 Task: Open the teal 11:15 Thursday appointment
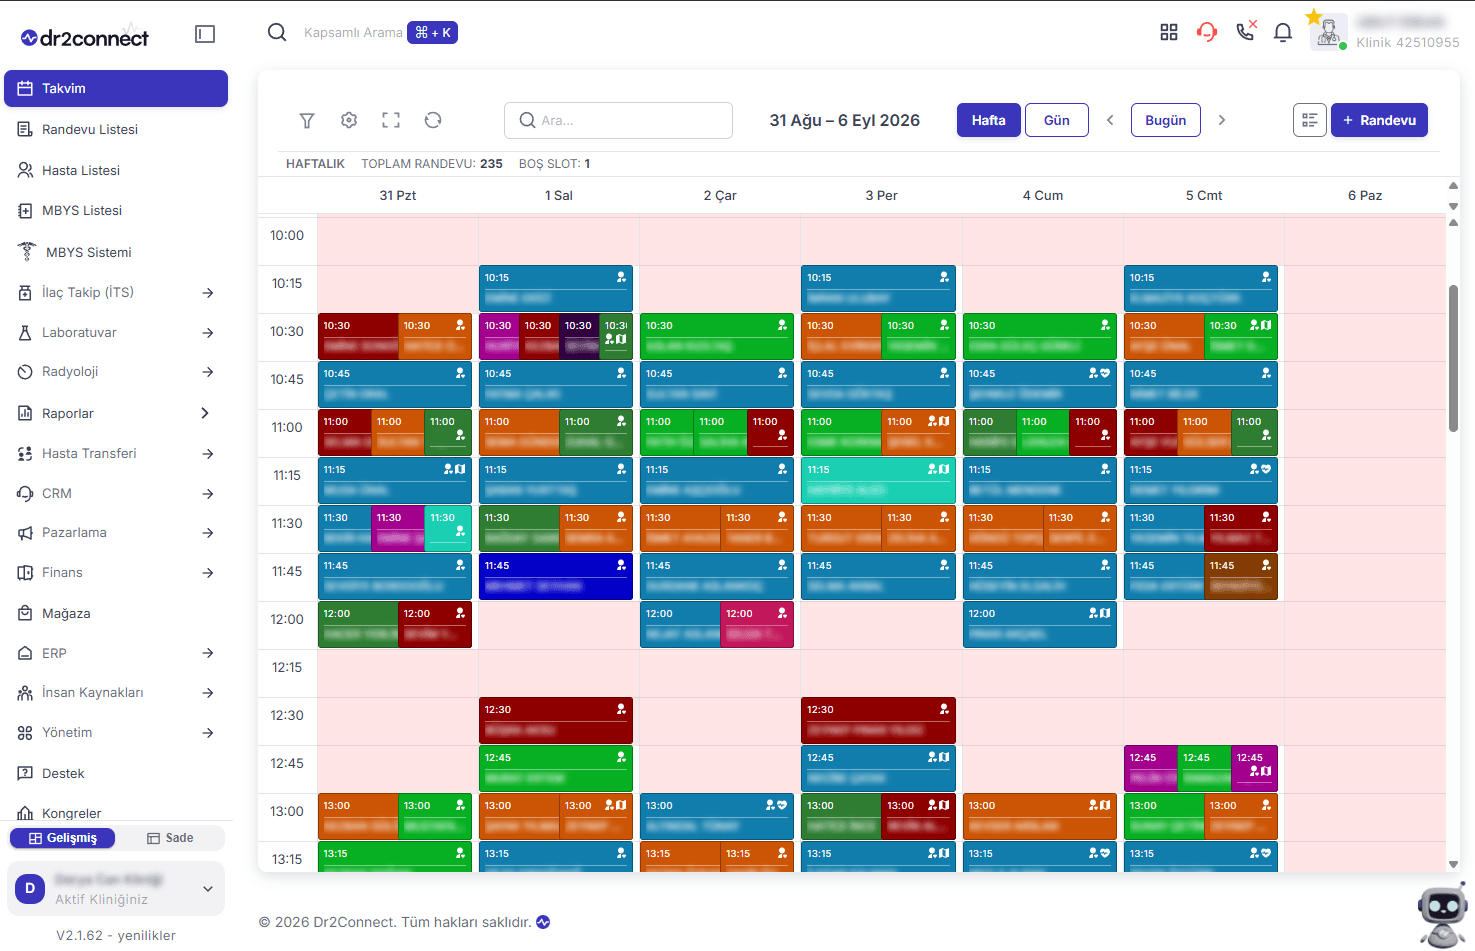coord(879,481)
